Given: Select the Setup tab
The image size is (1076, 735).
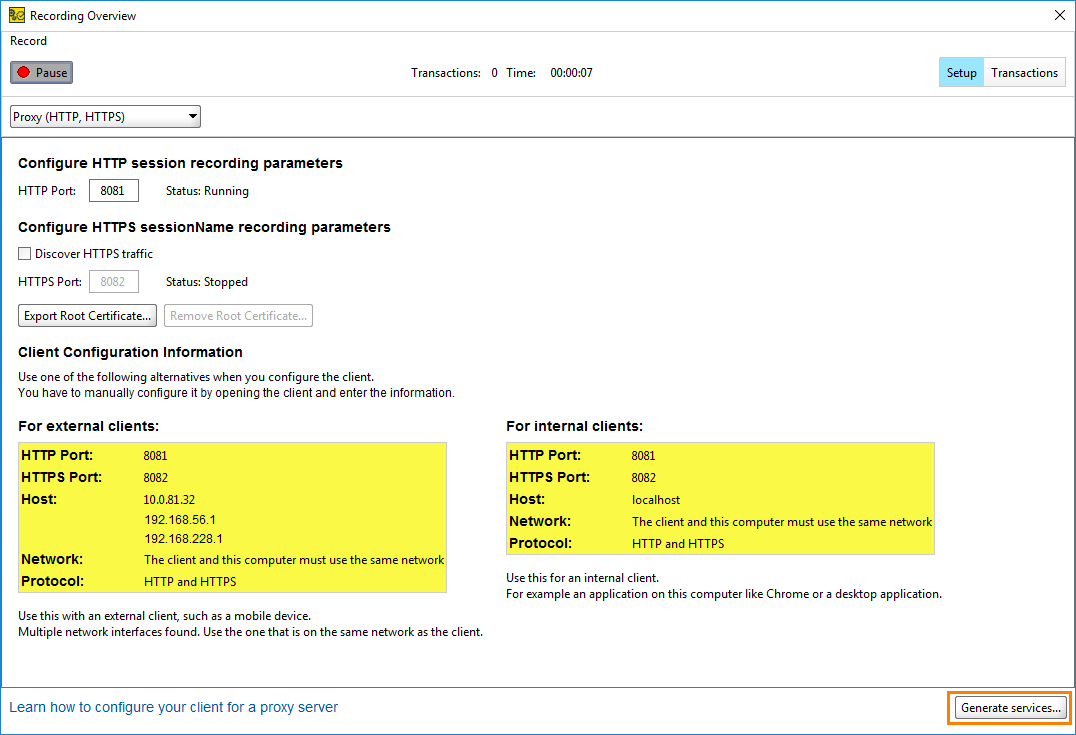Looking at the screenshot, I should click(960, 72).
